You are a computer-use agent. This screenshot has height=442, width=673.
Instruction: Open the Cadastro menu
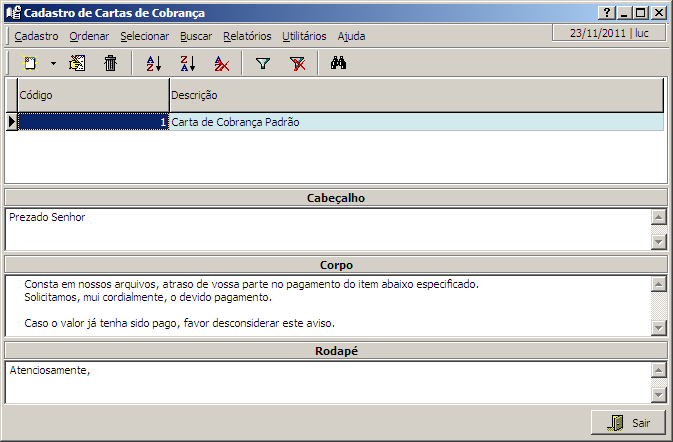click(x=36, y=36)
